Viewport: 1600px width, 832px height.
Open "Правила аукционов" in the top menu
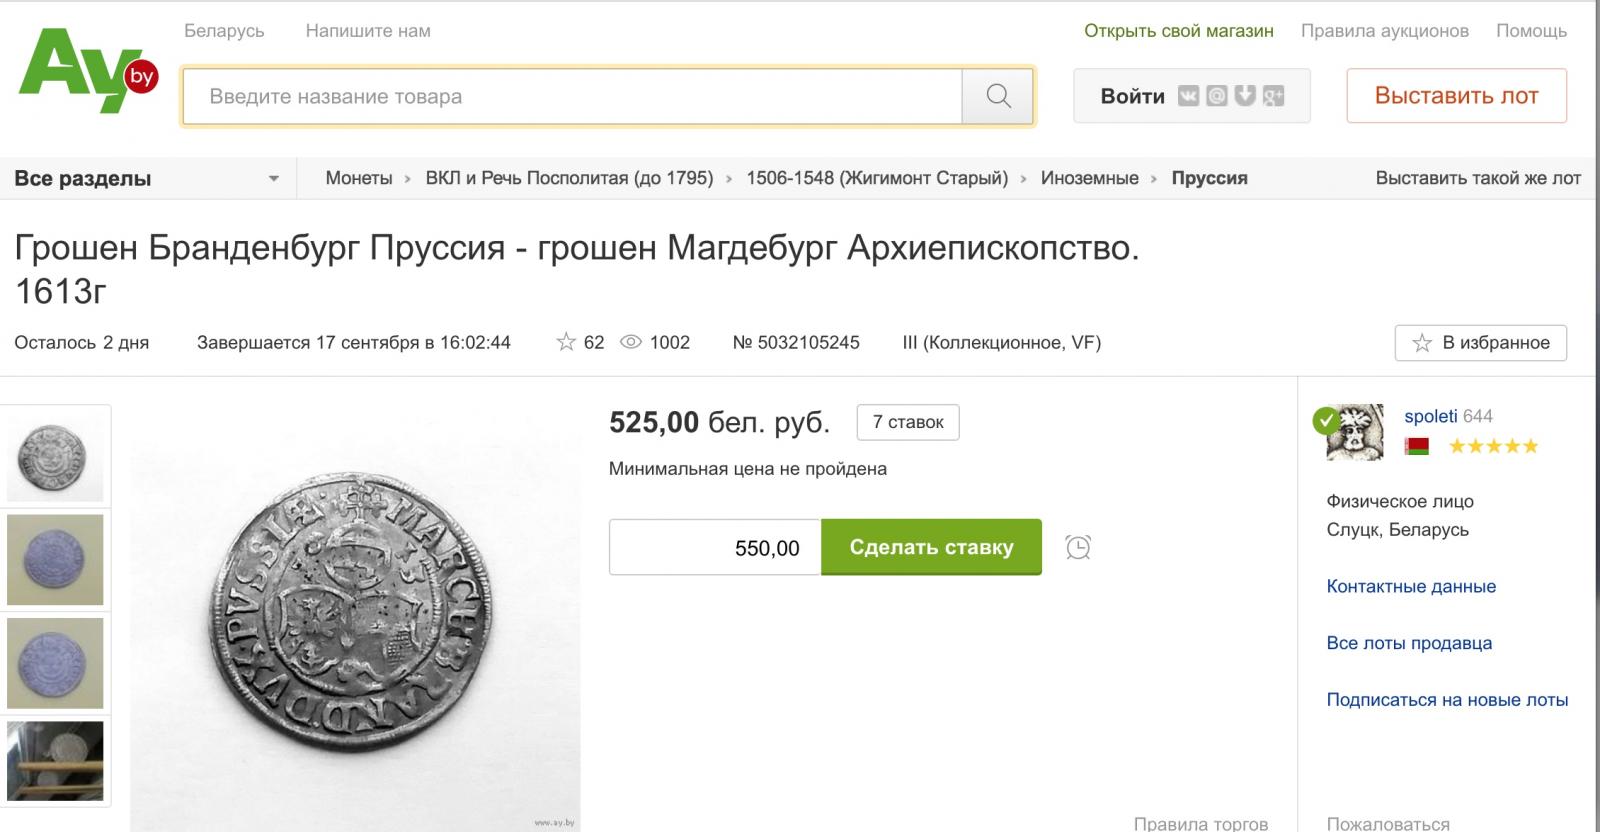pos(1384,31)
